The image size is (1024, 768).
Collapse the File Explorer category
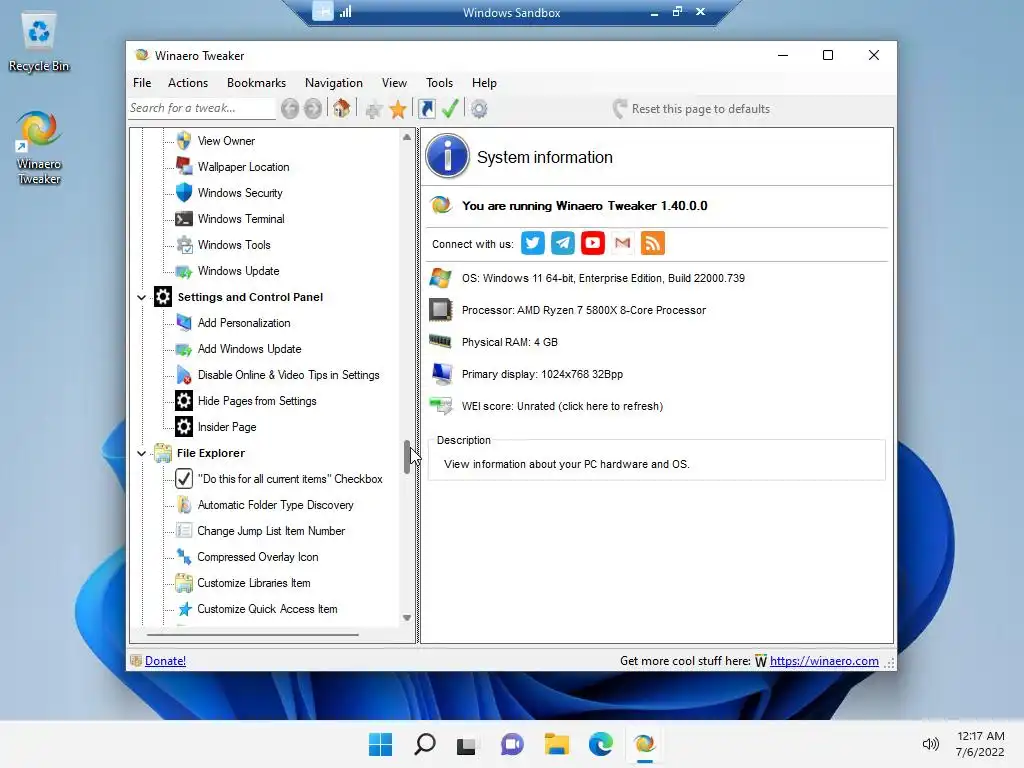pyautogui.click(x=142, y=453)
